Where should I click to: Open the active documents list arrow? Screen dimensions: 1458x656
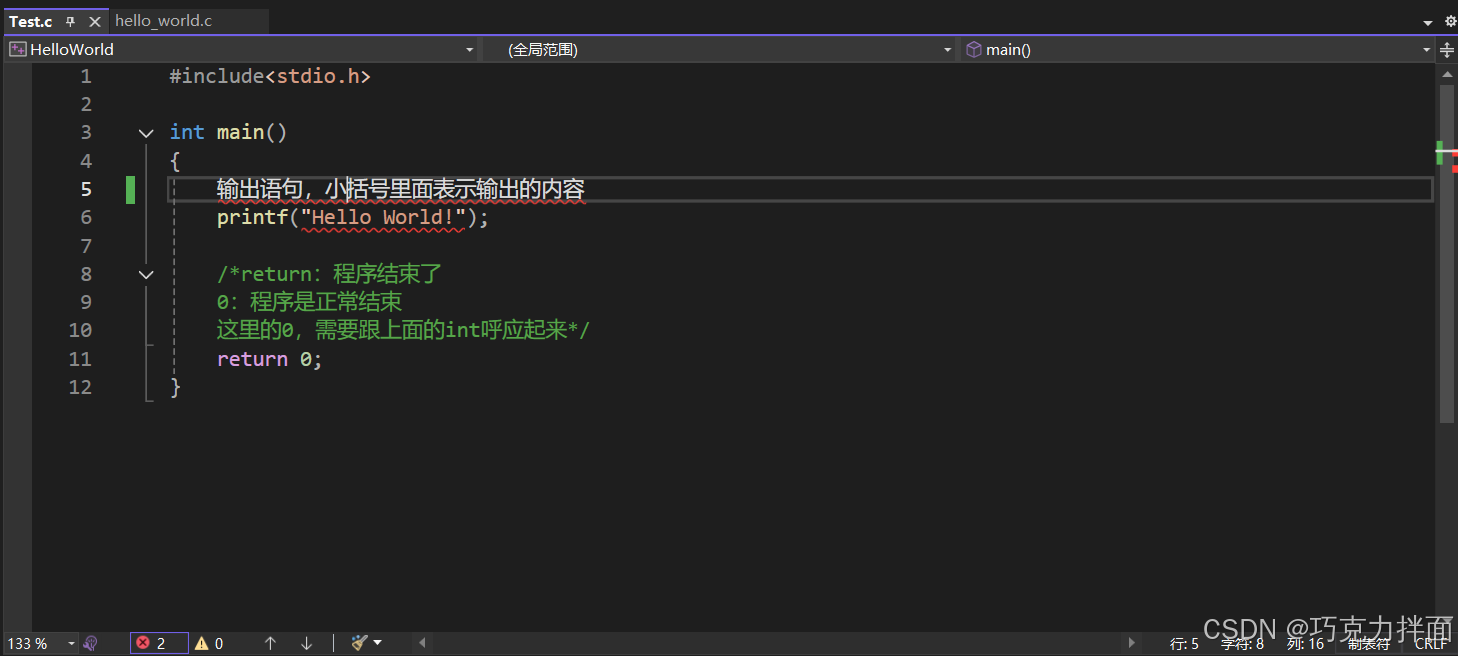pyautogui.click(x=1427, y=22)
